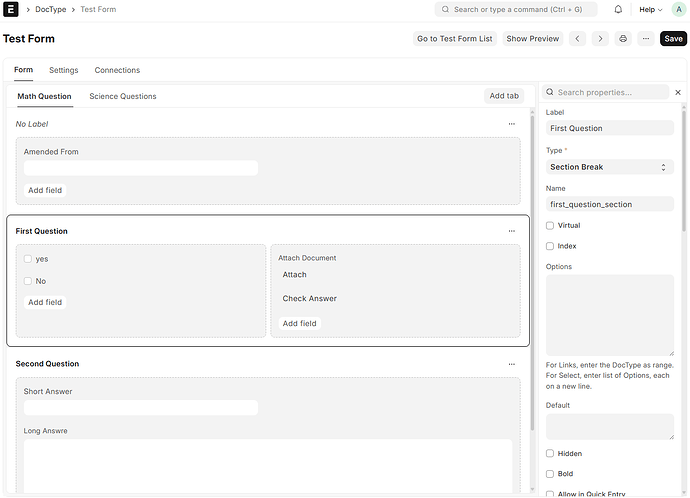Add field below Check Answer
The height and width of the screenshot is (498, 690).
[x=299, y=323]
